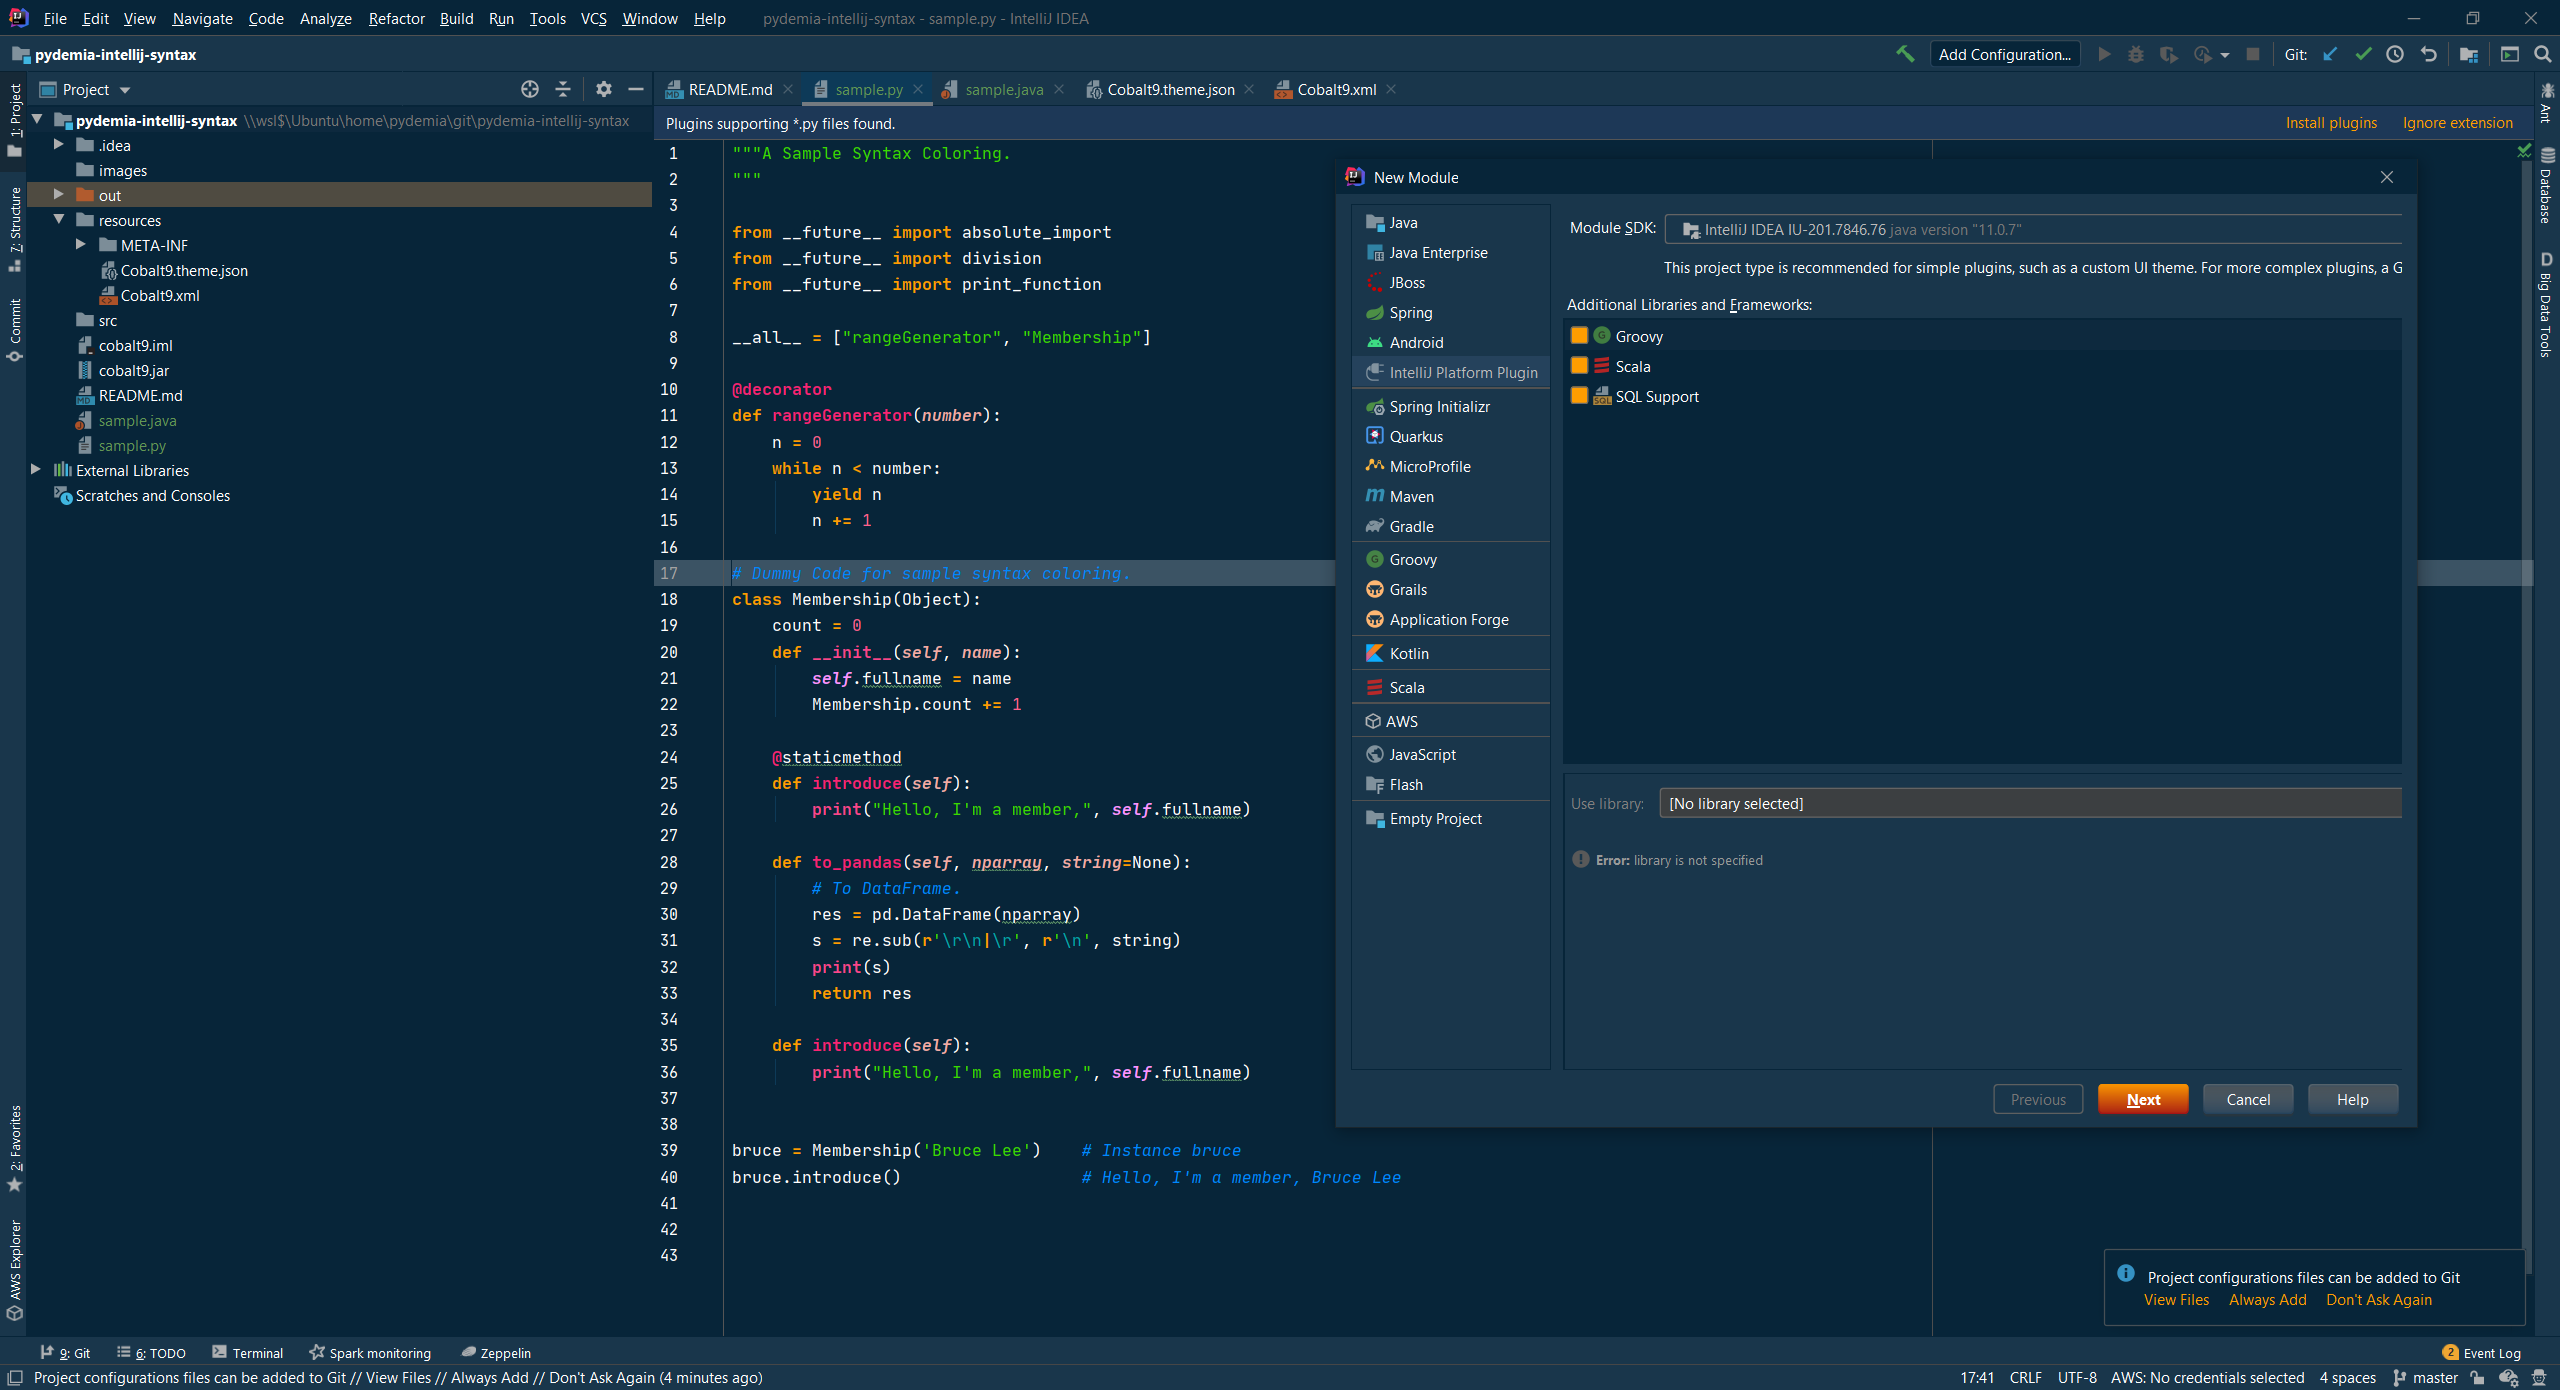Screen dimensions: 2560x1390
Task: Open the VCS menu
Action: coord(593,18)
